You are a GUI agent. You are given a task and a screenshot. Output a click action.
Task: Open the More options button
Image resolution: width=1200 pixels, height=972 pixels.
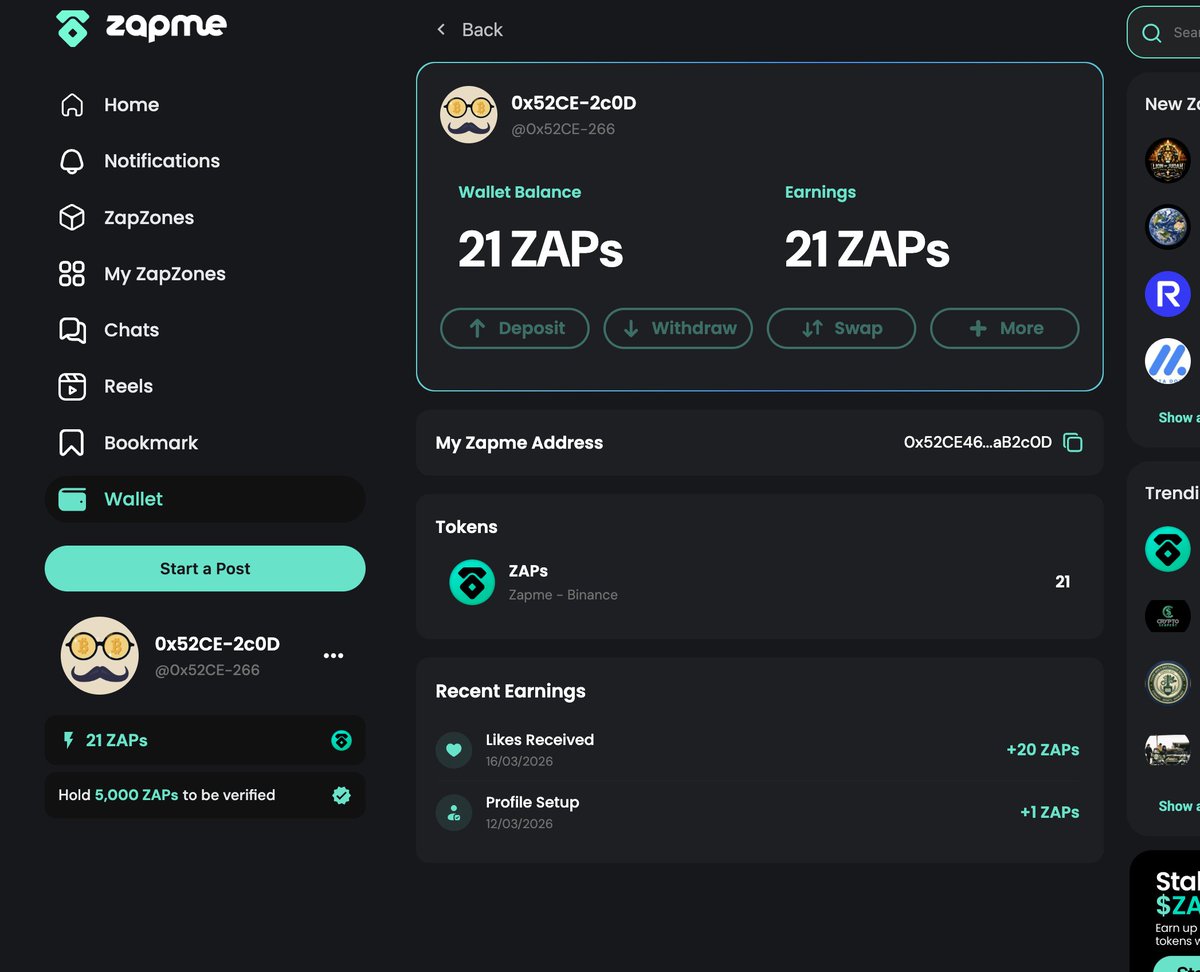point(1005,328)
